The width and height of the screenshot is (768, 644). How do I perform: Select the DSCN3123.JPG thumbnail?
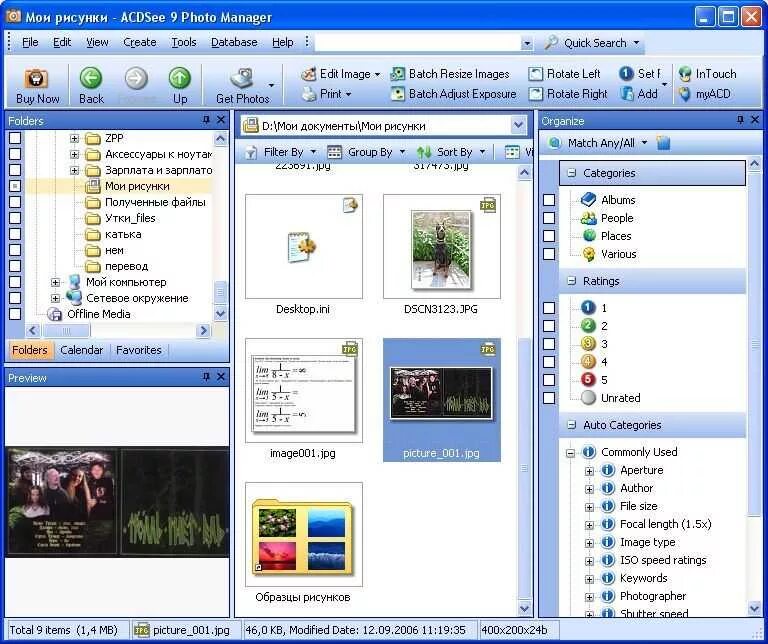(x=441, y=247)
